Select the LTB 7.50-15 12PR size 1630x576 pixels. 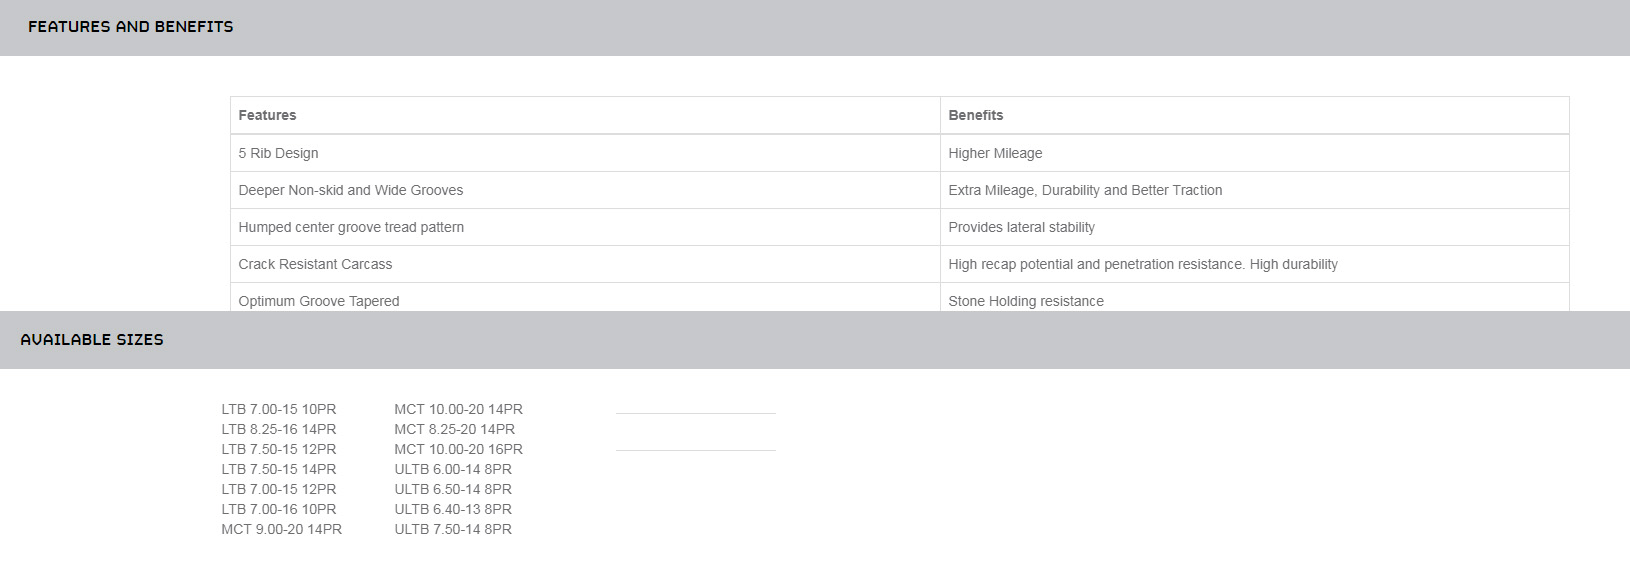[x=279, y=450]
